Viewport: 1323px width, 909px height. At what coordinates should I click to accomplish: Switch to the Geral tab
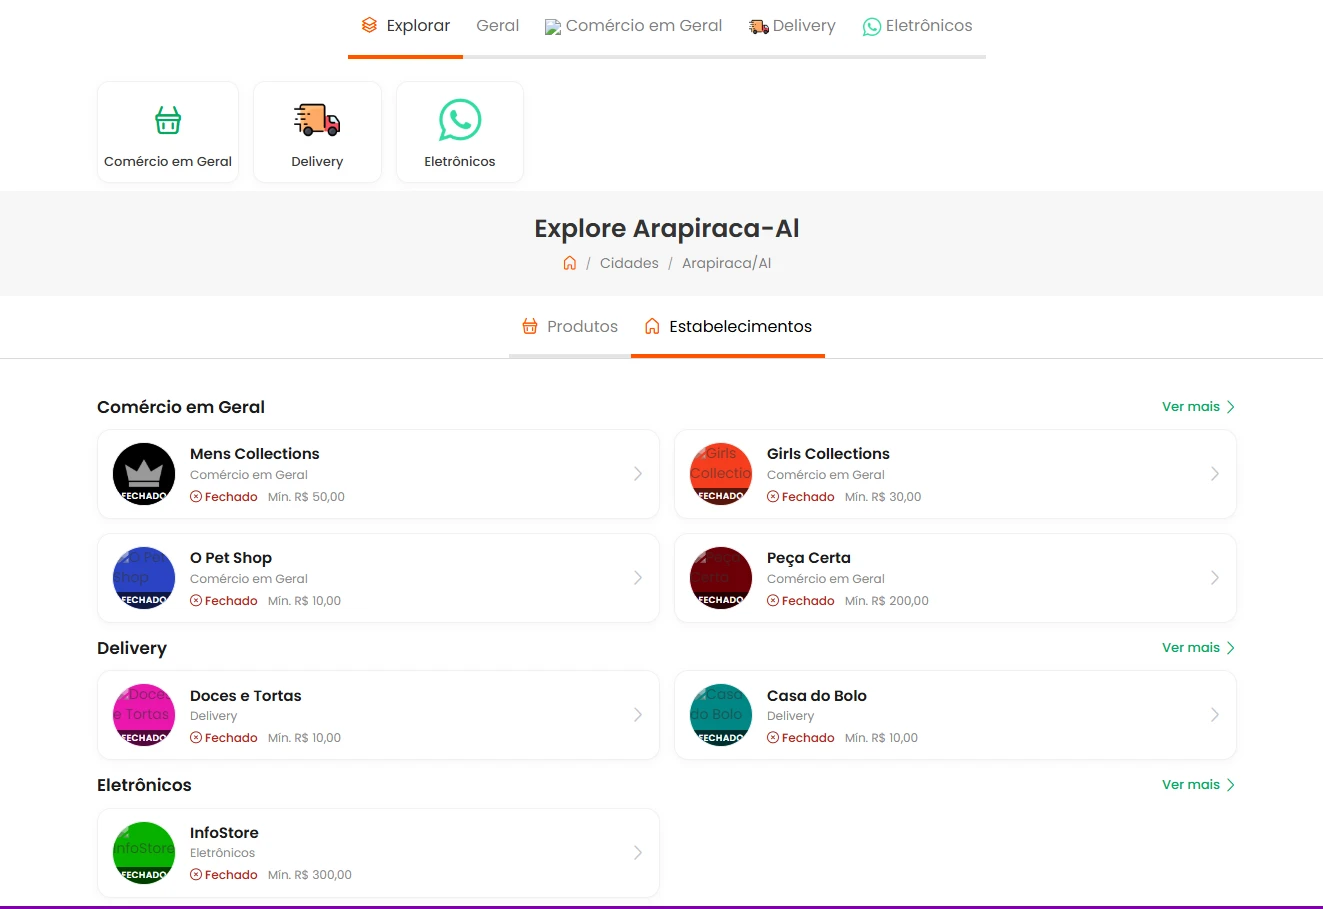point(497,27)
